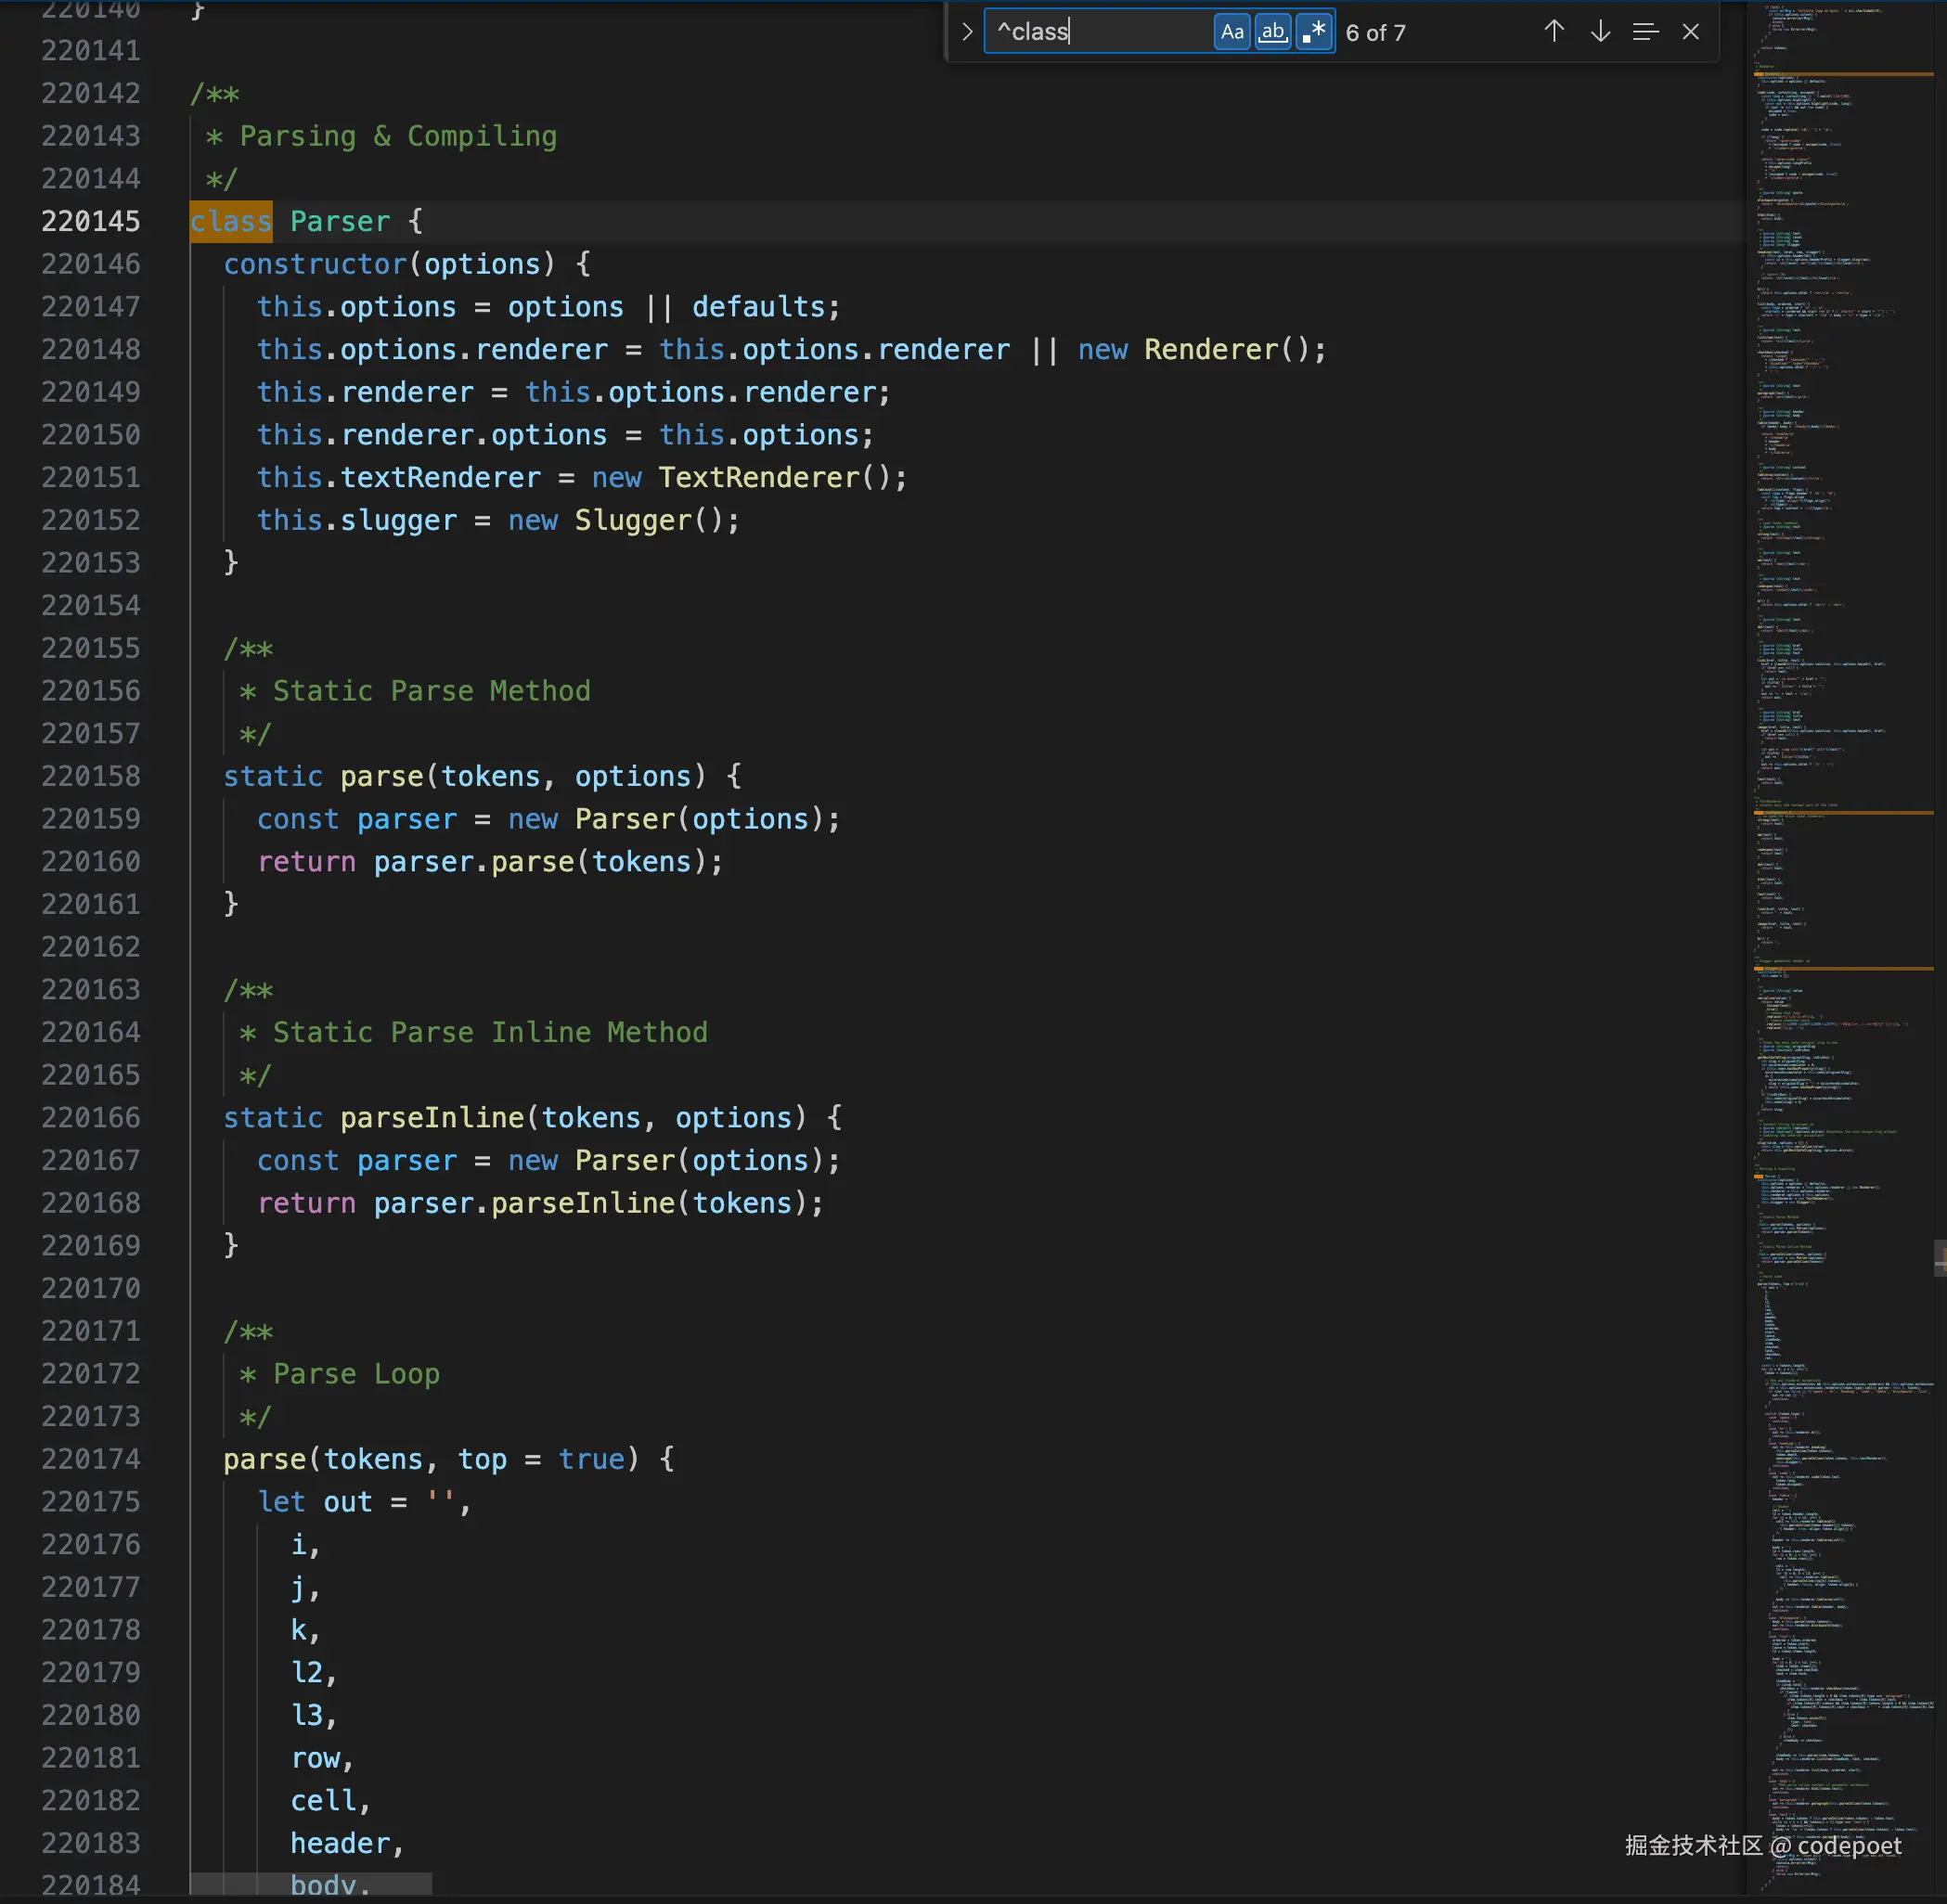Place cursor on 'Parsing & Compiling' comment
The image size is (1947, 1904).
pyautogui.click(x=398, y=136)
